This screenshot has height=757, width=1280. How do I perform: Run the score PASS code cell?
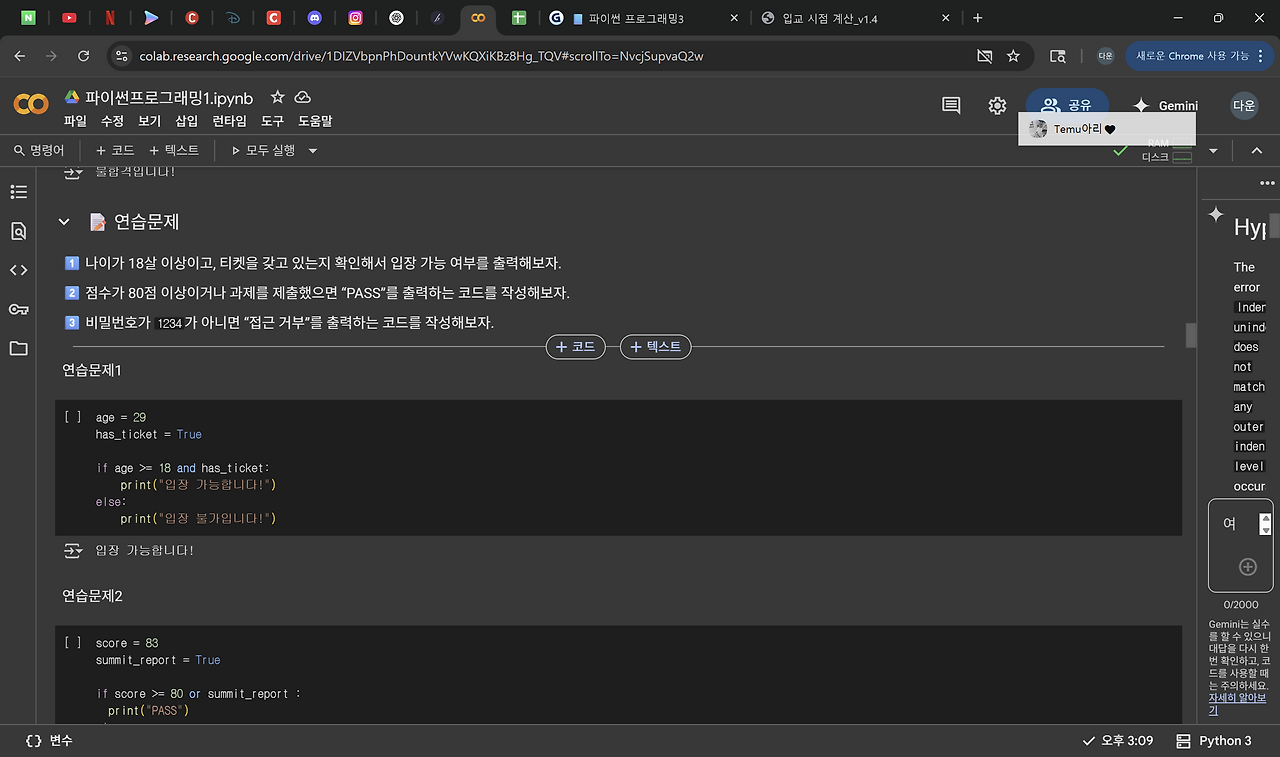(x=71, y=642)
